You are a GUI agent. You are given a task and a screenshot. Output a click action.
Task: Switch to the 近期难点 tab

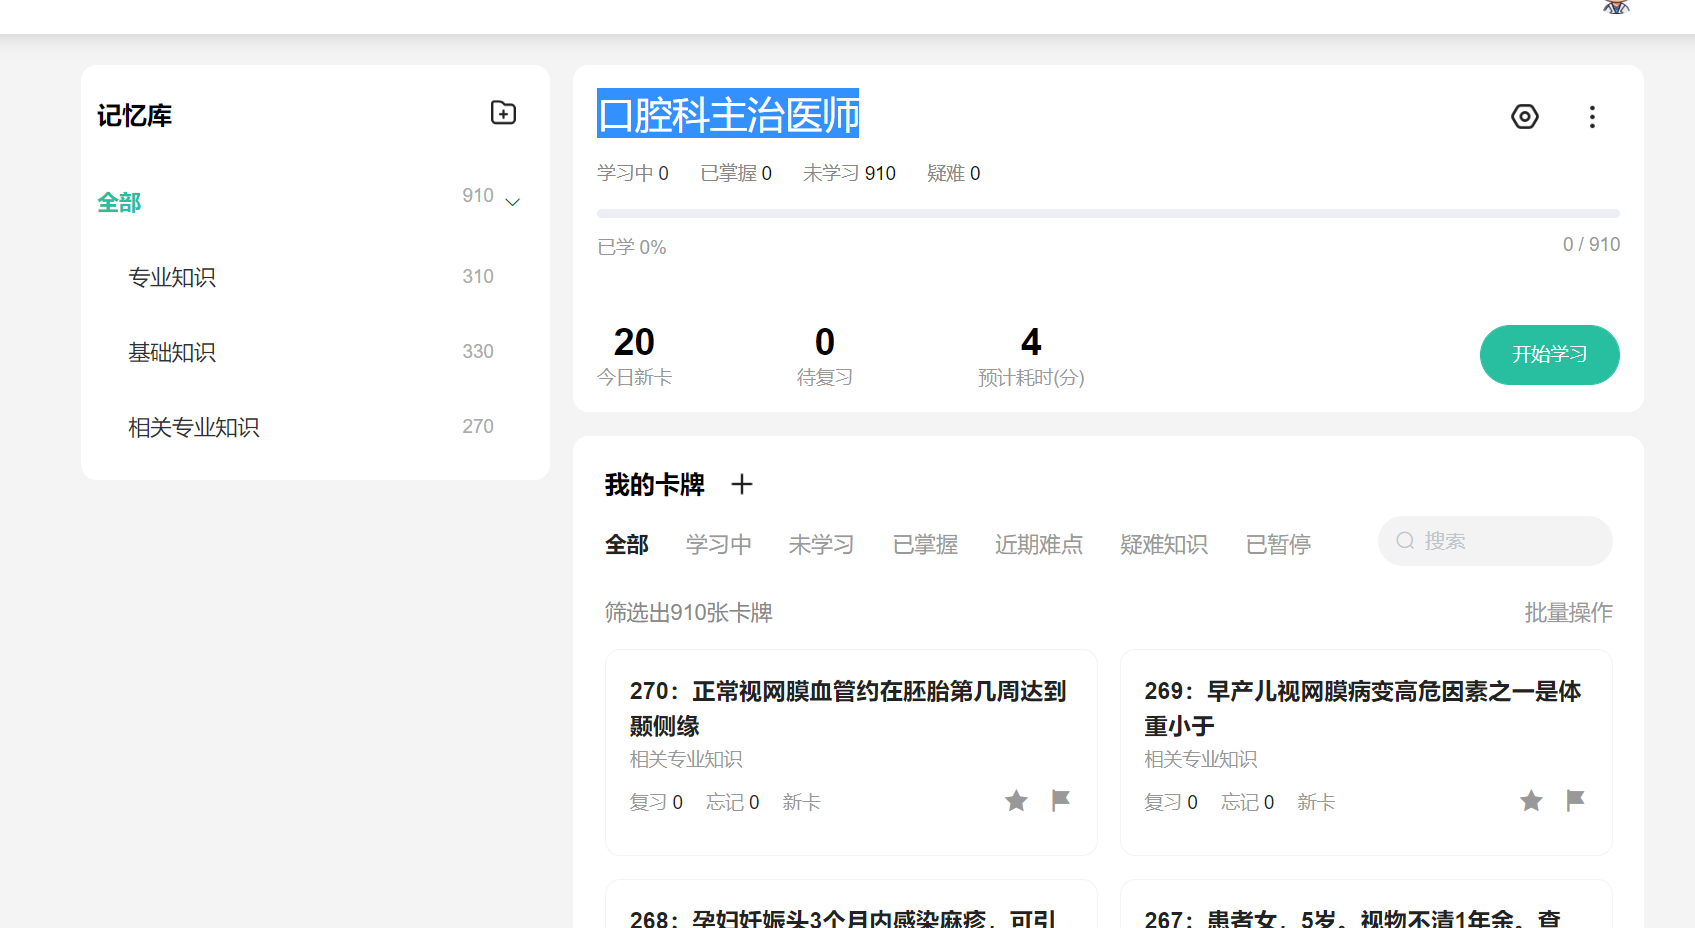[x=1039, y=545]
